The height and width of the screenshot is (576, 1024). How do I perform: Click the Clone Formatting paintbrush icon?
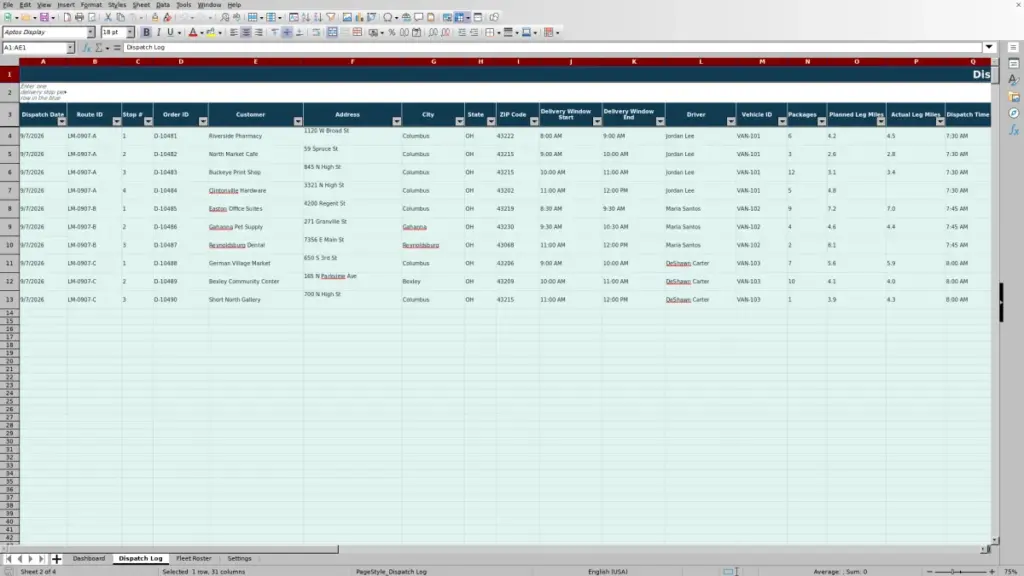pyautogui.click(x=155, y=17)
